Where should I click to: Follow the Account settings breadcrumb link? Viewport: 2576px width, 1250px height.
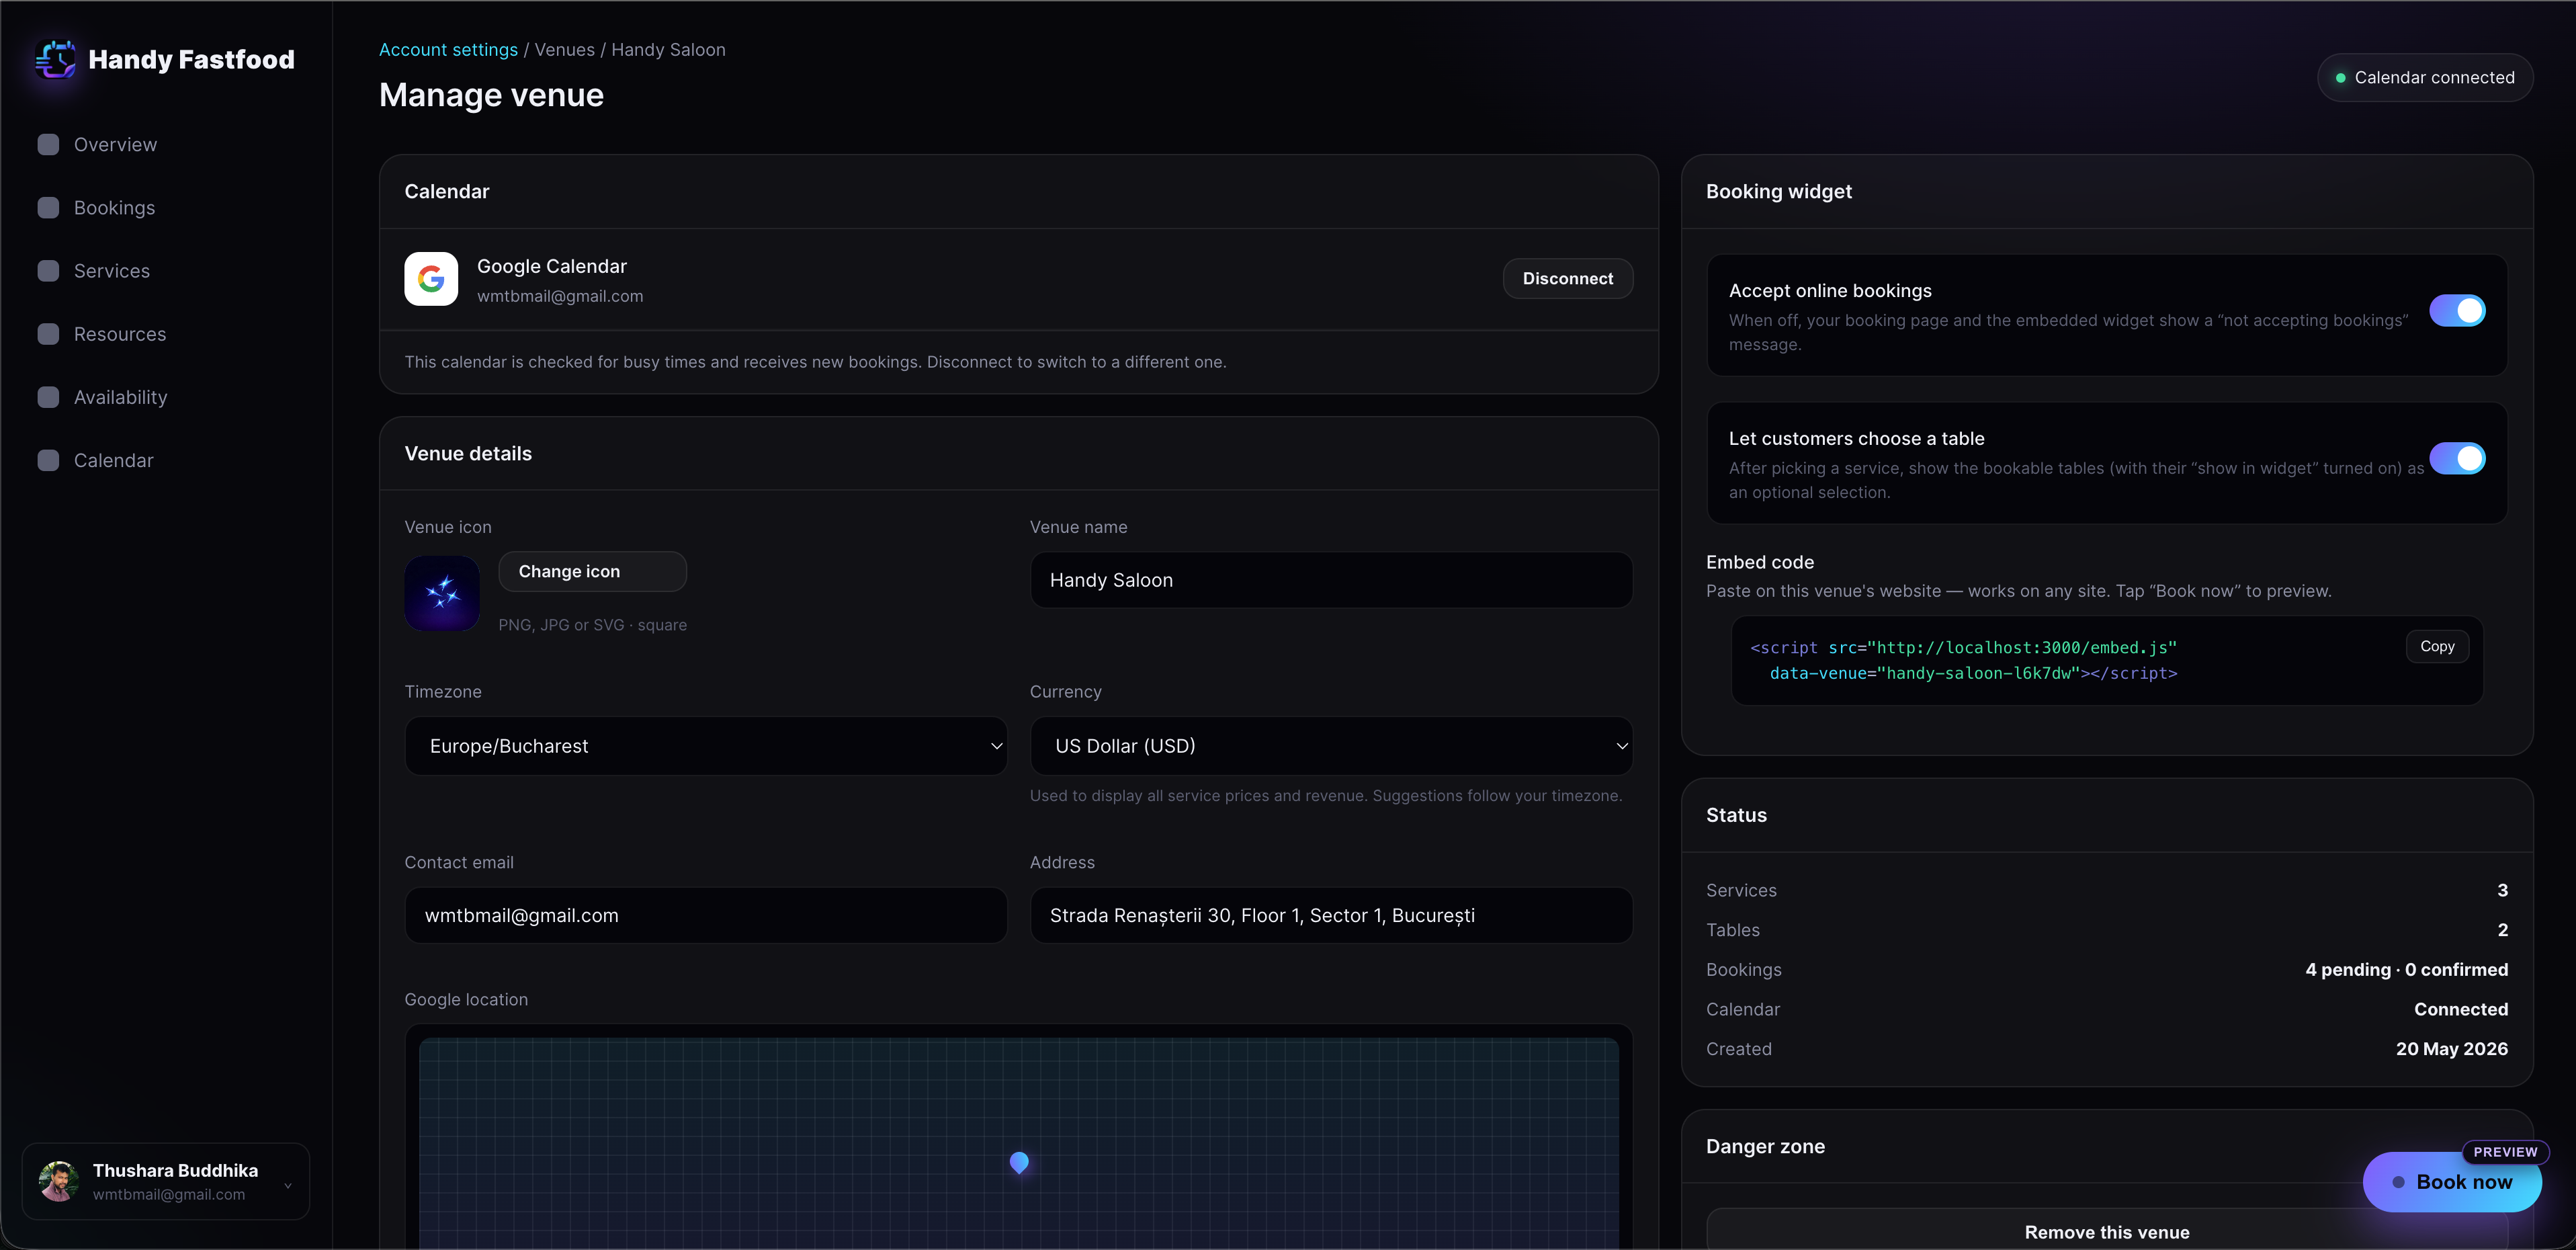pos(448,49)
